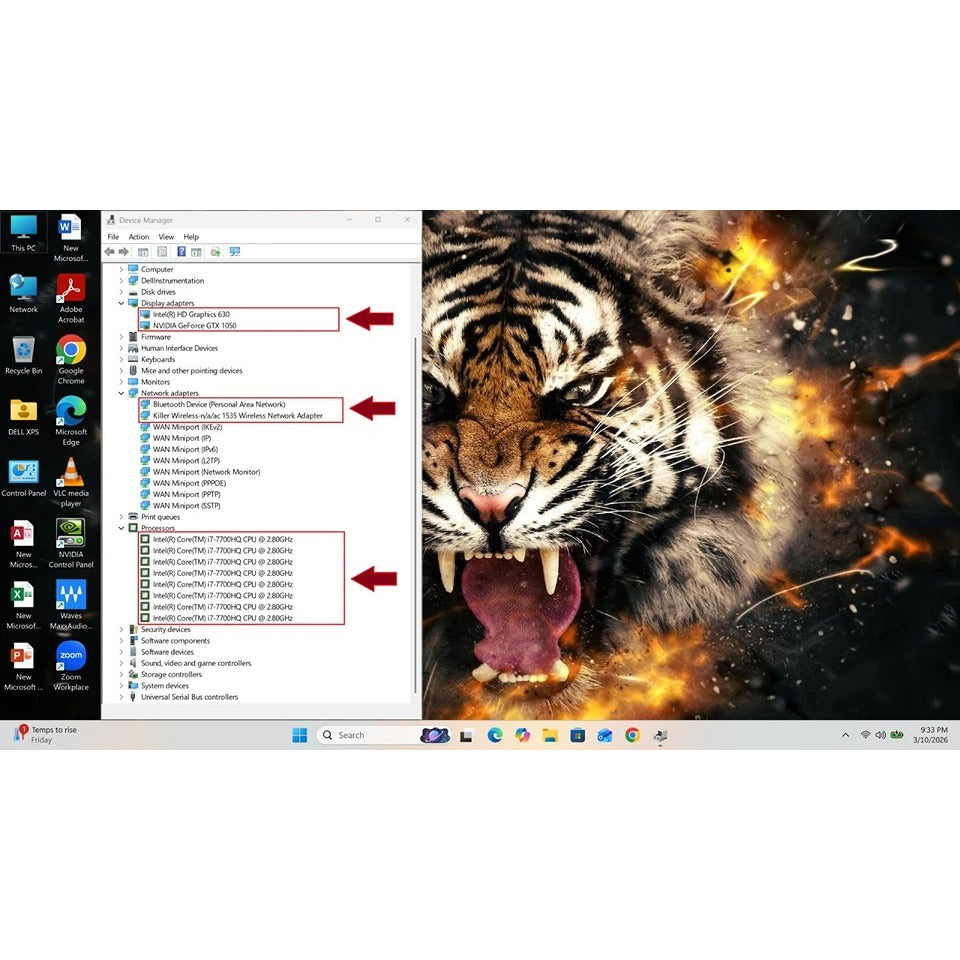Collapse the Processors tree node
The width and height of the screenshot is (960, 960).
(122, 528)
